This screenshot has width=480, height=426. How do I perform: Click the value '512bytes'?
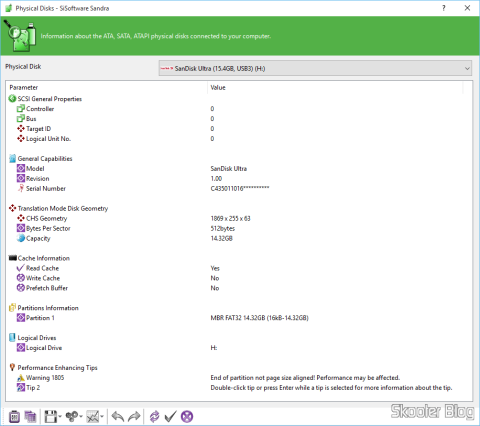point(223,228)
